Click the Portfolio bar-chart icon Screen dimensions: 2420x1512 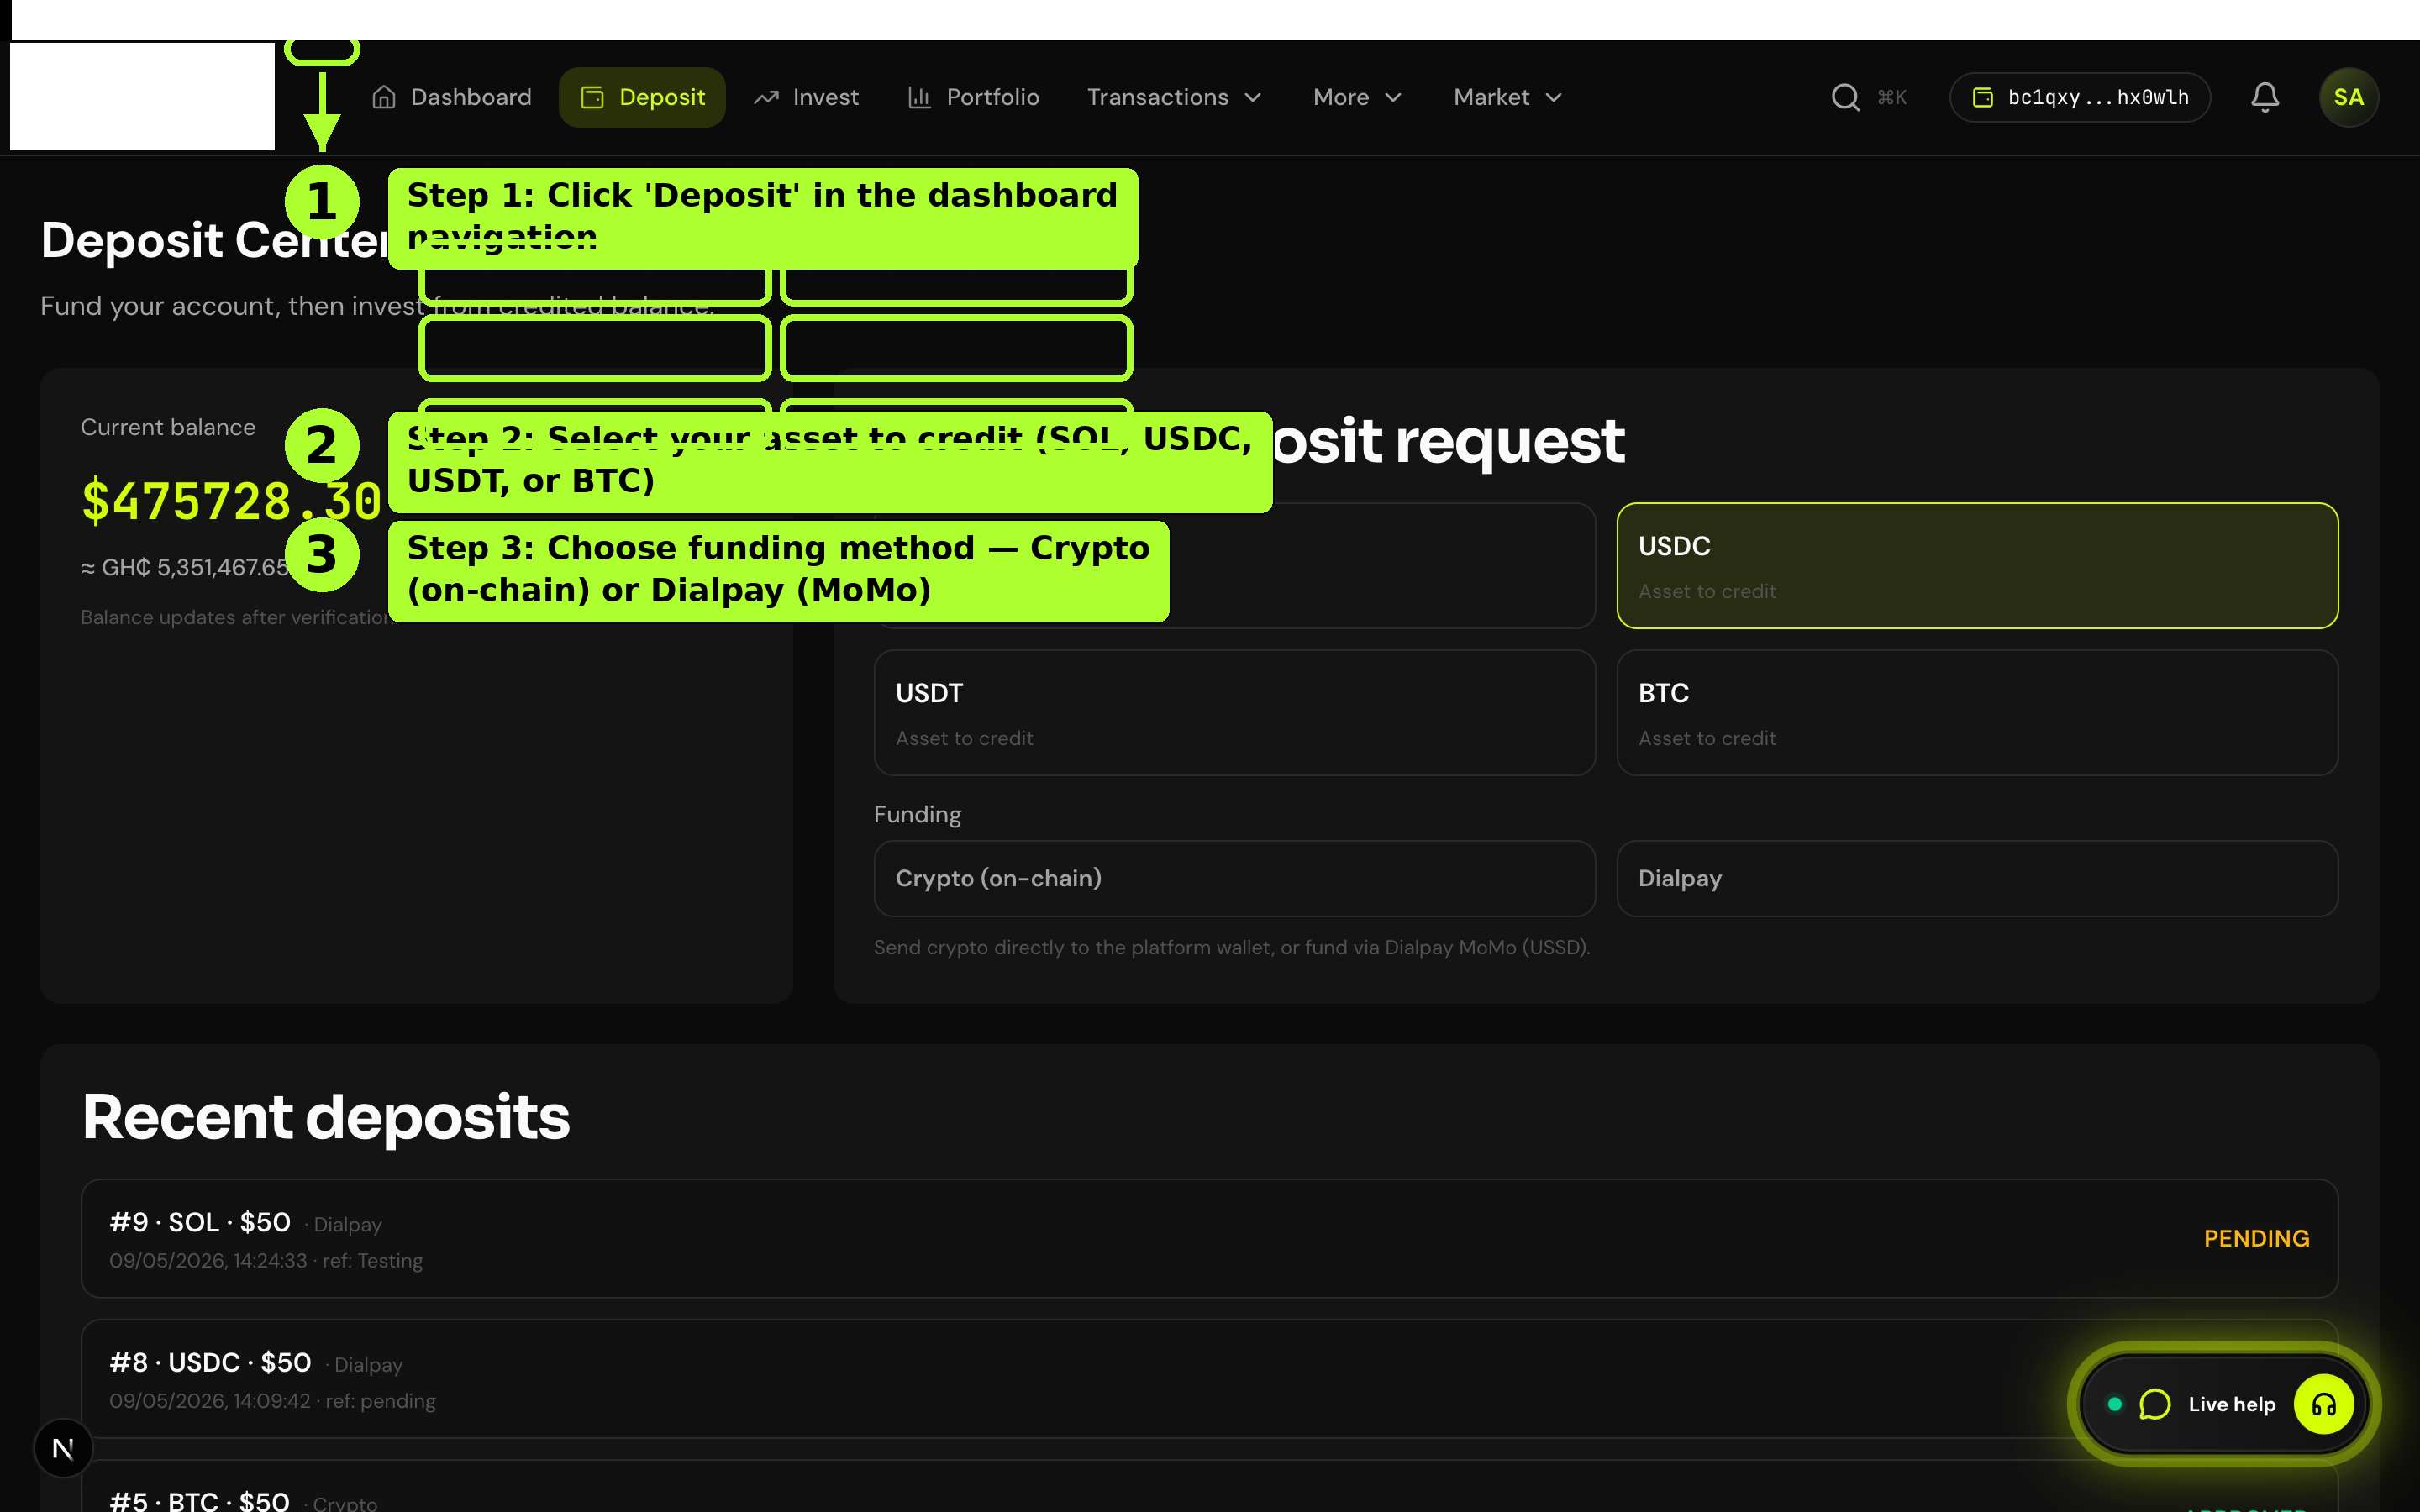pyautogui.click(x=919, y=97)
